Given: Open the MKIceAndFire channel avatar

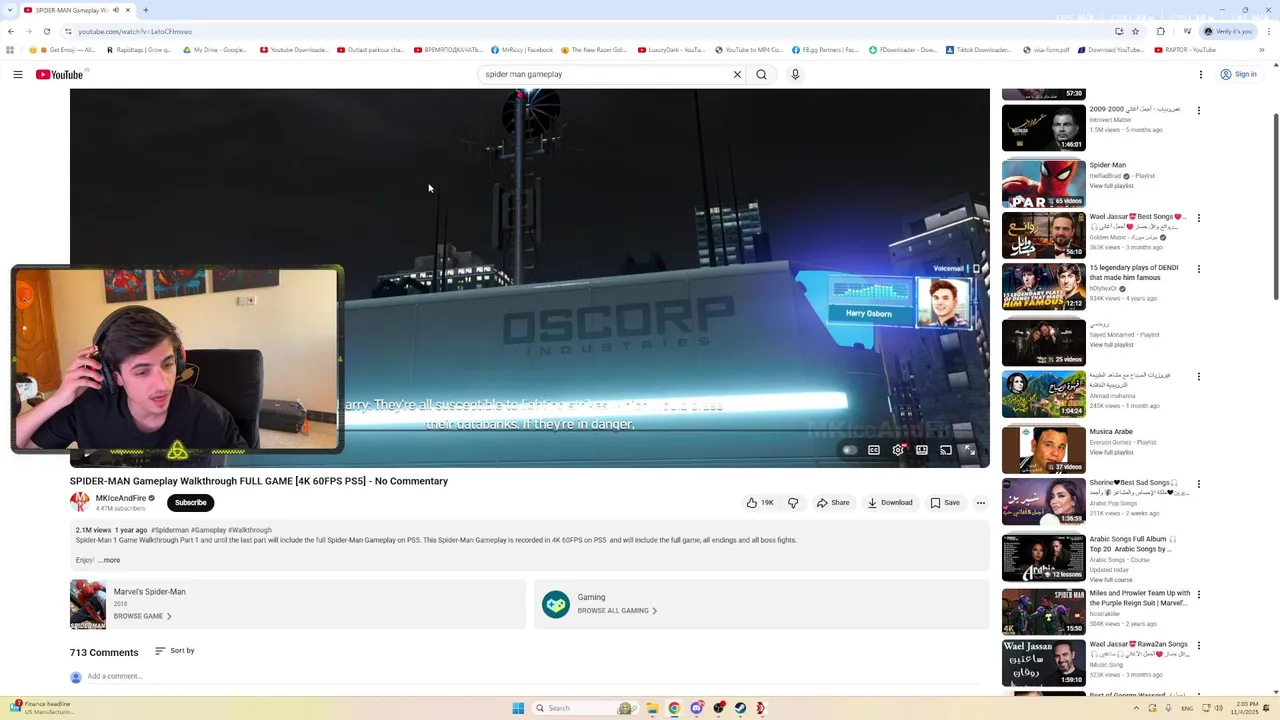Looking at the screenshot, I should 79,503.
